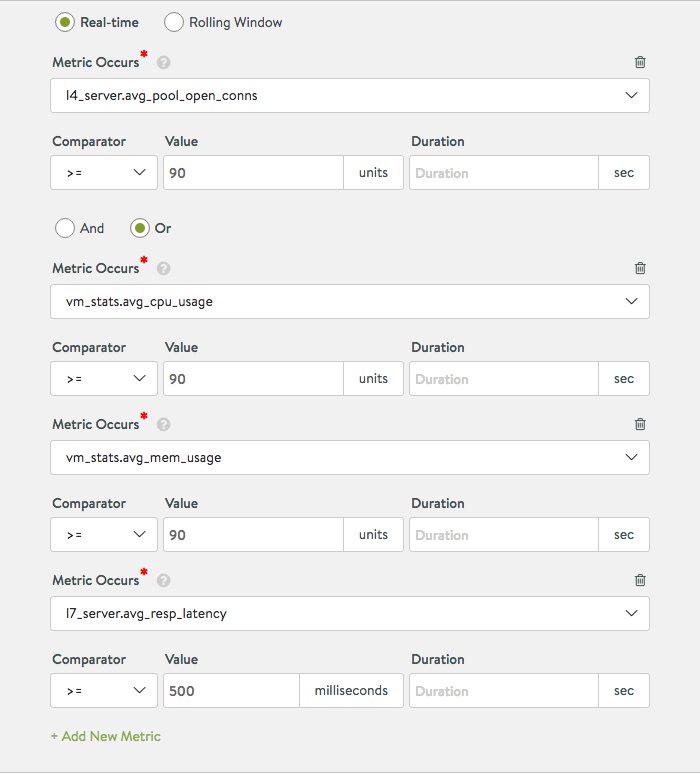Select the Real-time radio option

[x=66, y=22]
